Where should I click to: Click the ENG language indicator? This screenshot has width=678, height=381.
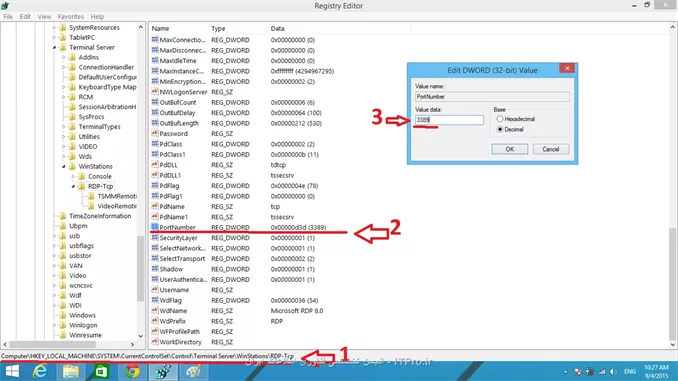click(x=630, y=371)
